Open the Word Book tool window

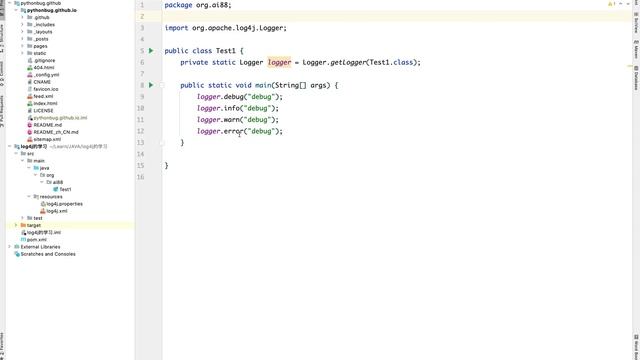click(x=636, y=347)
